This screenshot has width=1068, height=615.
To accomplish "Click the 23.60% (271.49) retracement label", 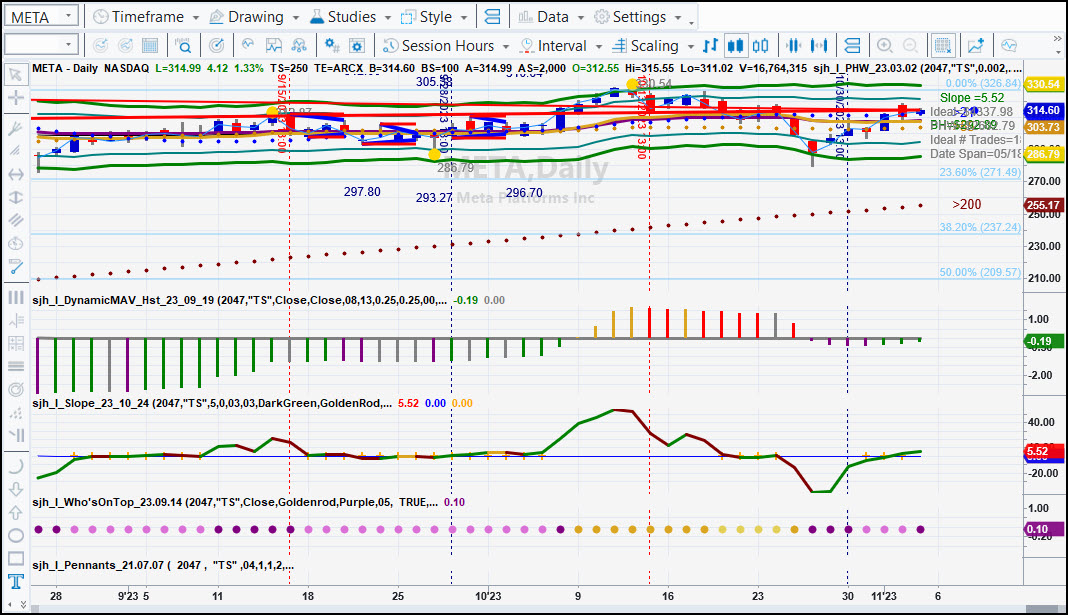I will (x=980, y=172).
